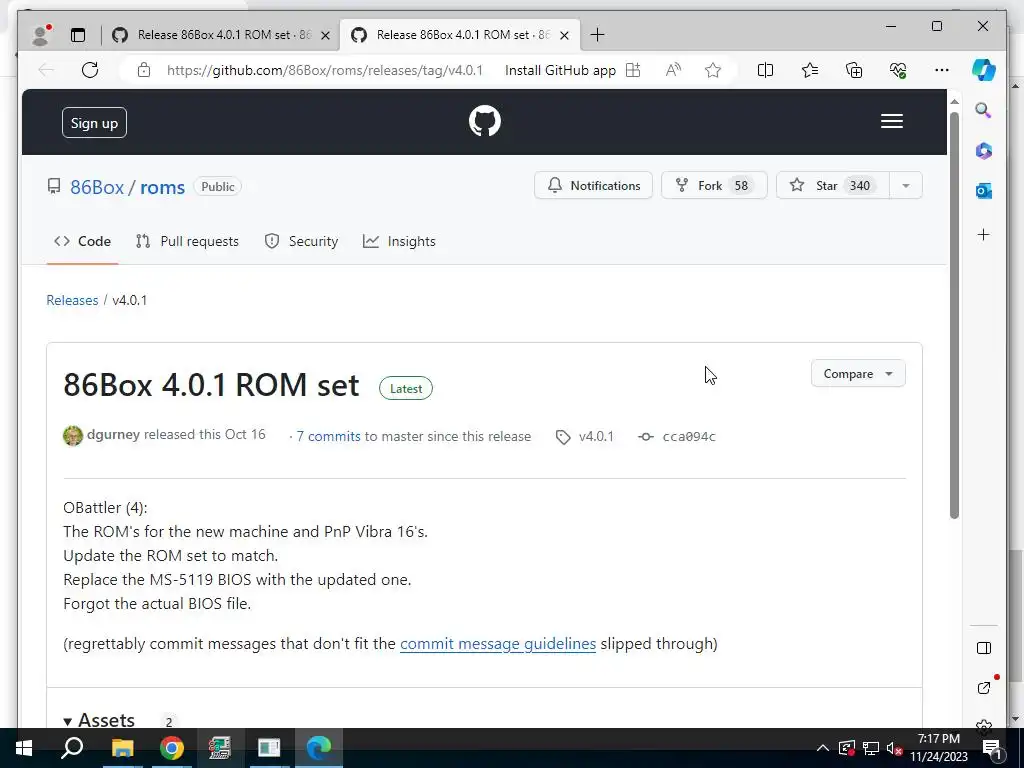Open the notification center icon
1024x768 pixels.
coord(991,748)
